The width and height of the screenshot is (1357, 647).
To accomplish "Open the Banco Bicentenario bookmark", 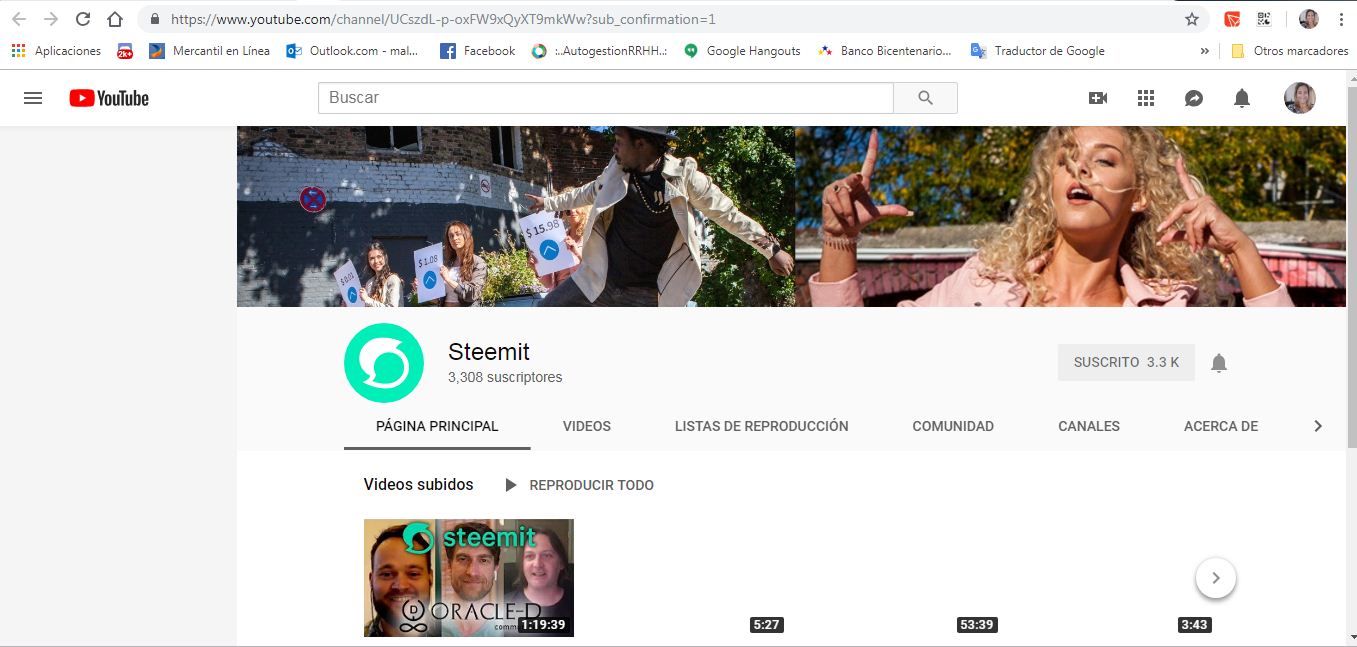I will pos(885,51).
